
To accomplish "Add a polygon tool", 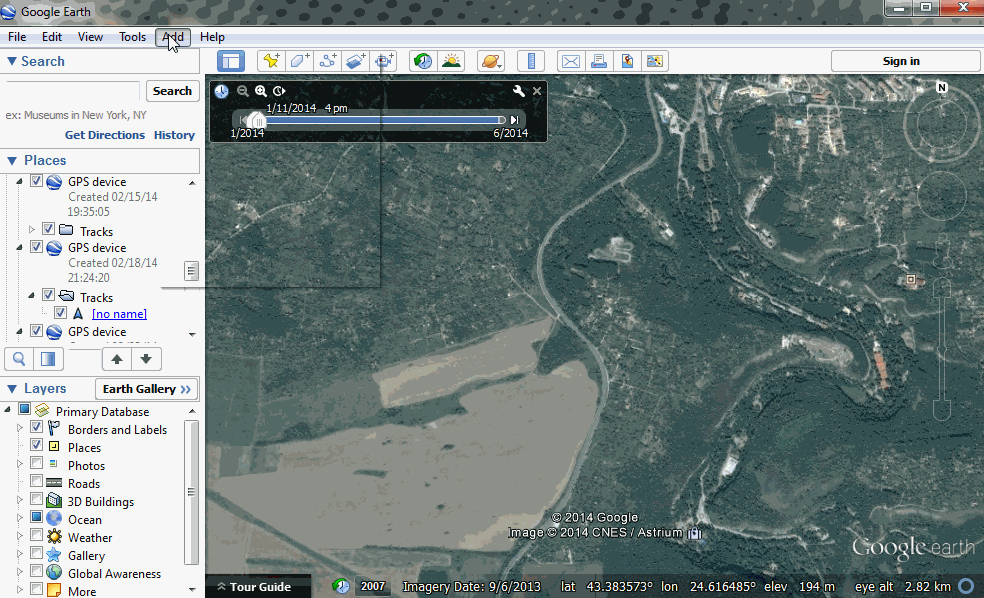I will pyautogui.click(x=299, y=61).
